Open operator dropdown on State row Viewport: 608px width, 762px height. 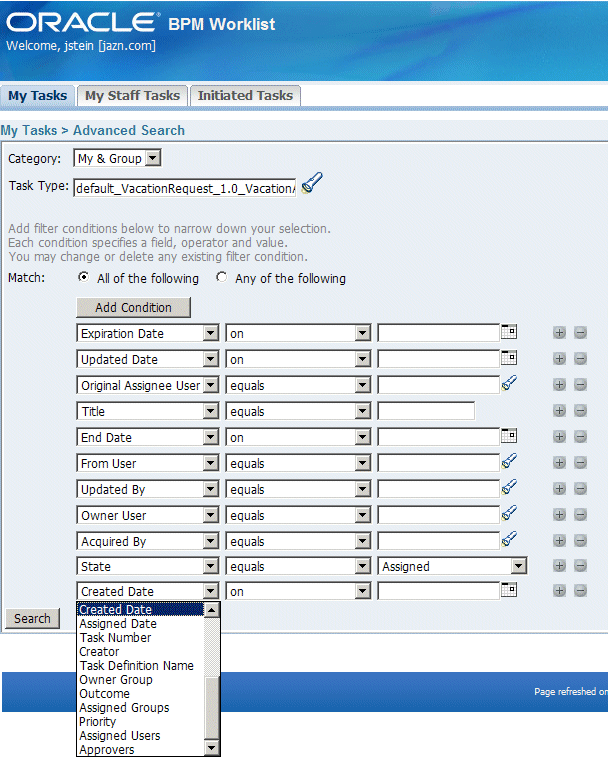coord(298,567)
